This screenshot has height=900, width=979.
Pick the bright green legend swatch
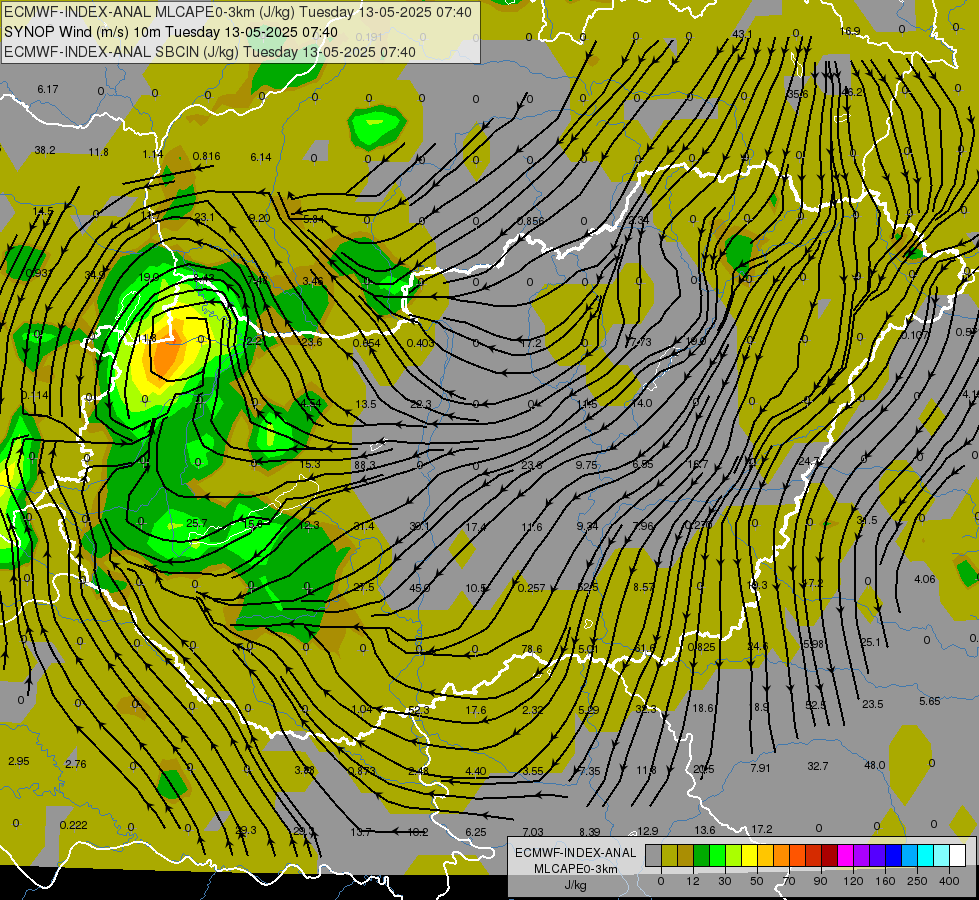click(x=717, y=856)
